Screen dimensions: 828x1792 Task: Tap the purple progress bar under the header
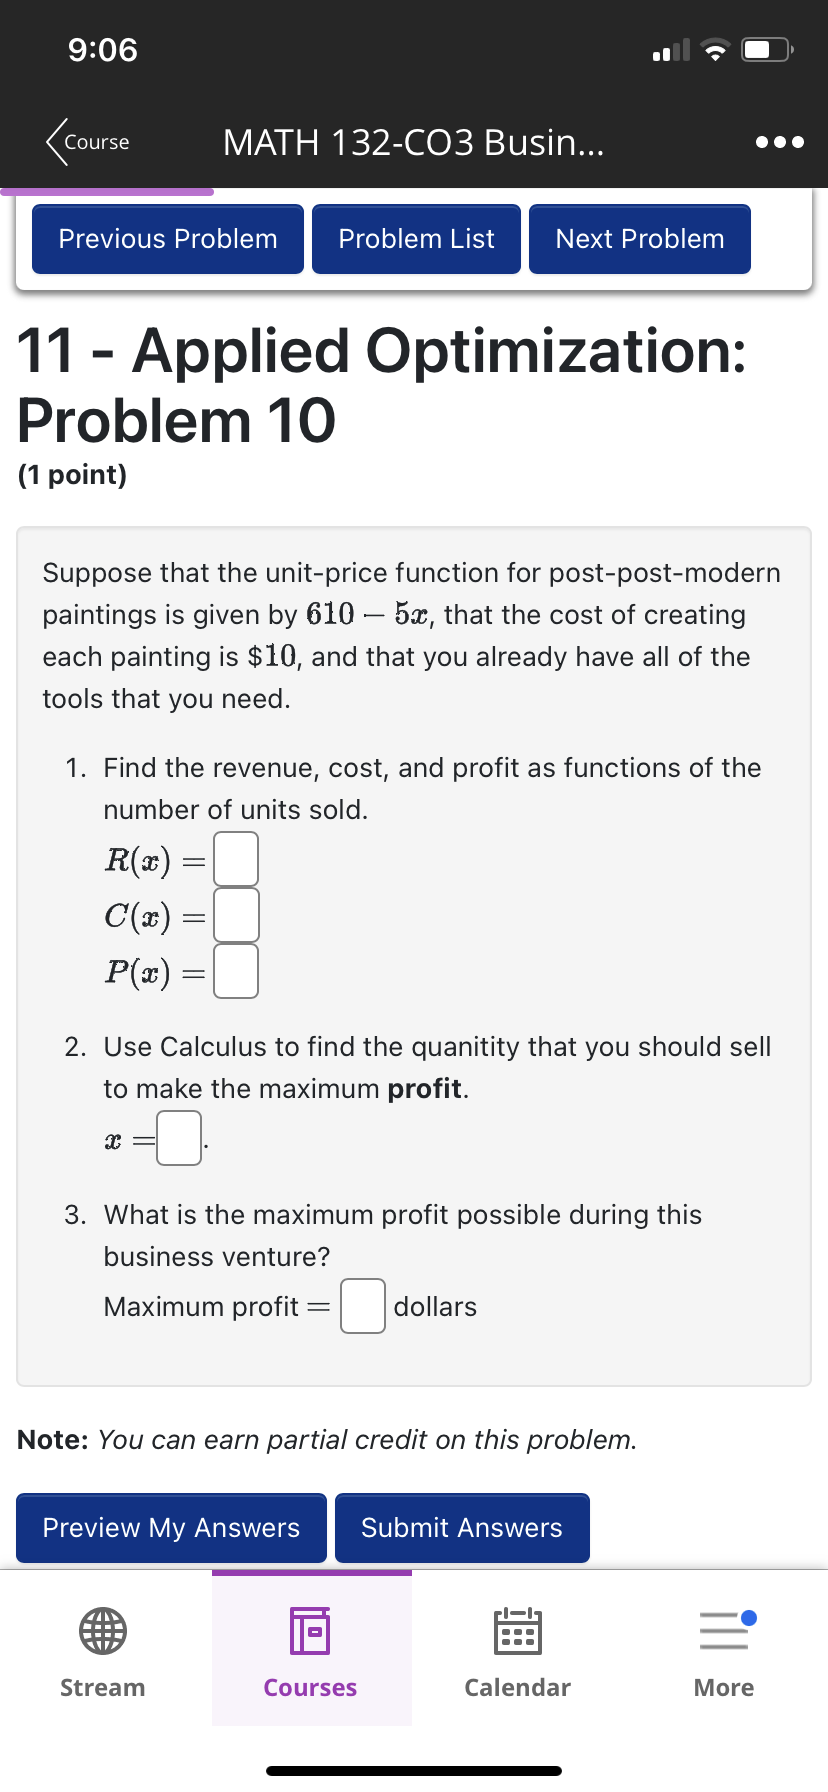107,190
